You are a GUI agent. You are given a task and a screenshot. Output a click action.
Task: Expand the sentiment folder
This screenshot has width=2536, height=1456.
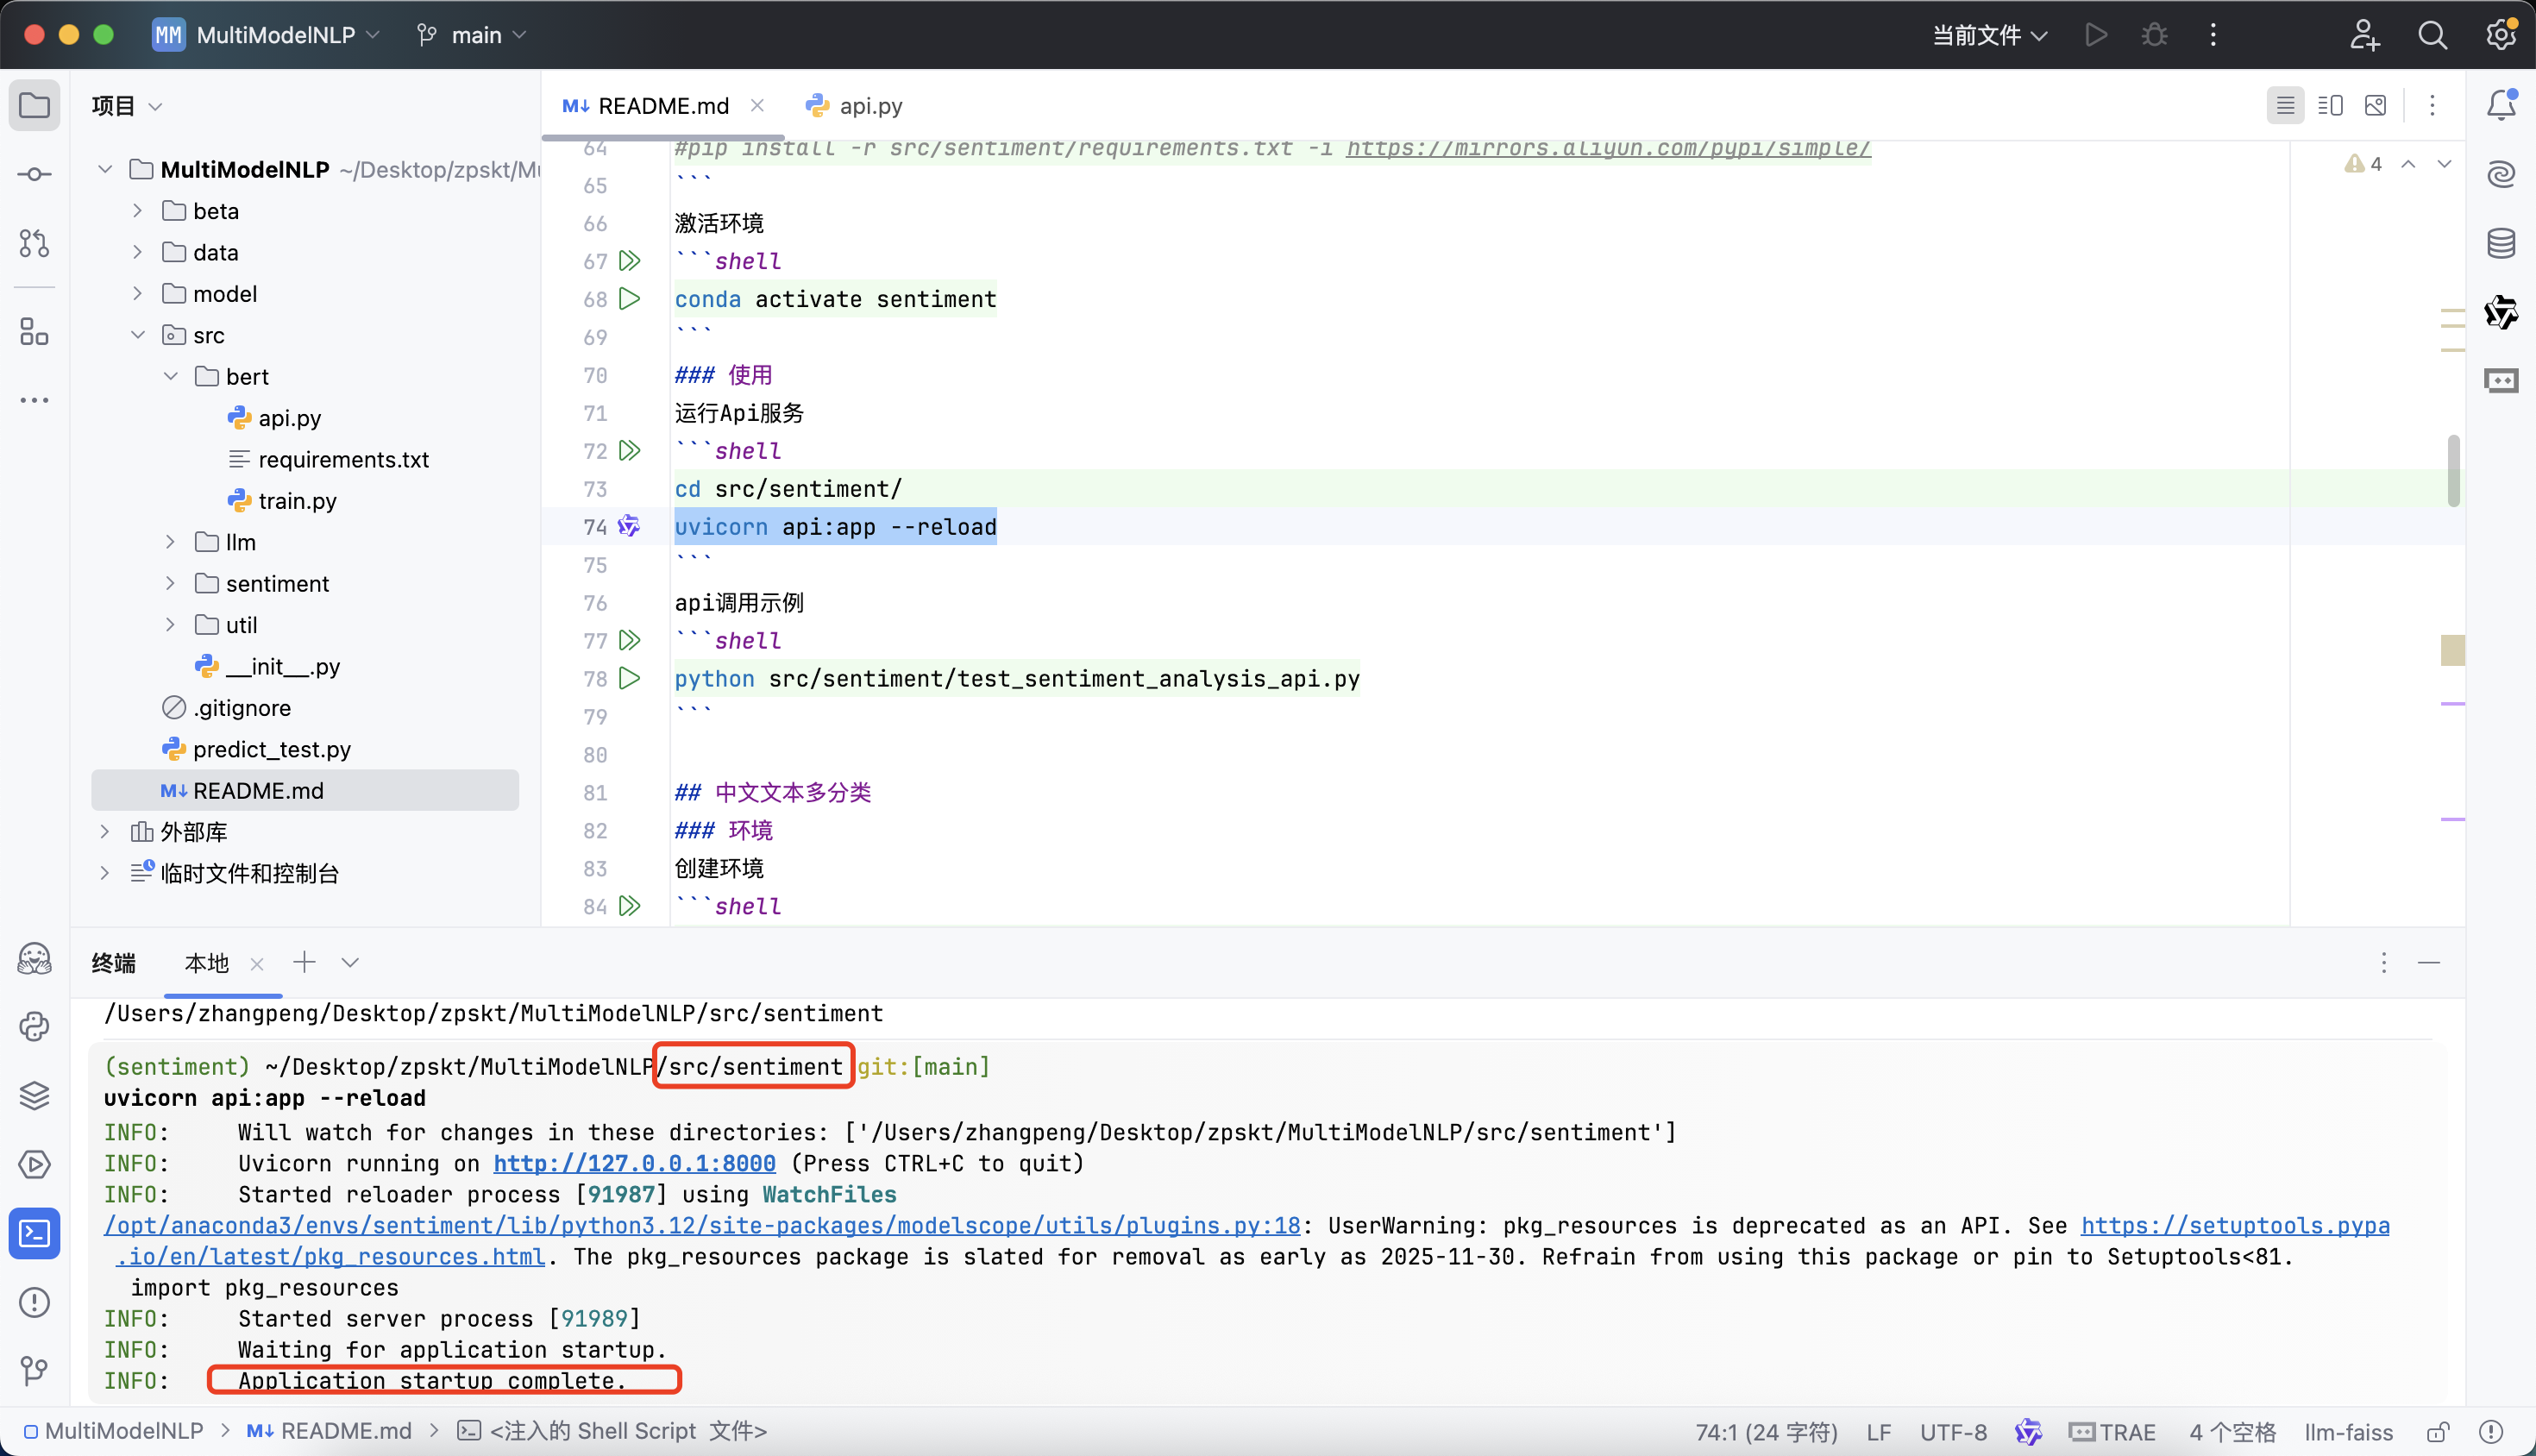[x=171, y=583]
